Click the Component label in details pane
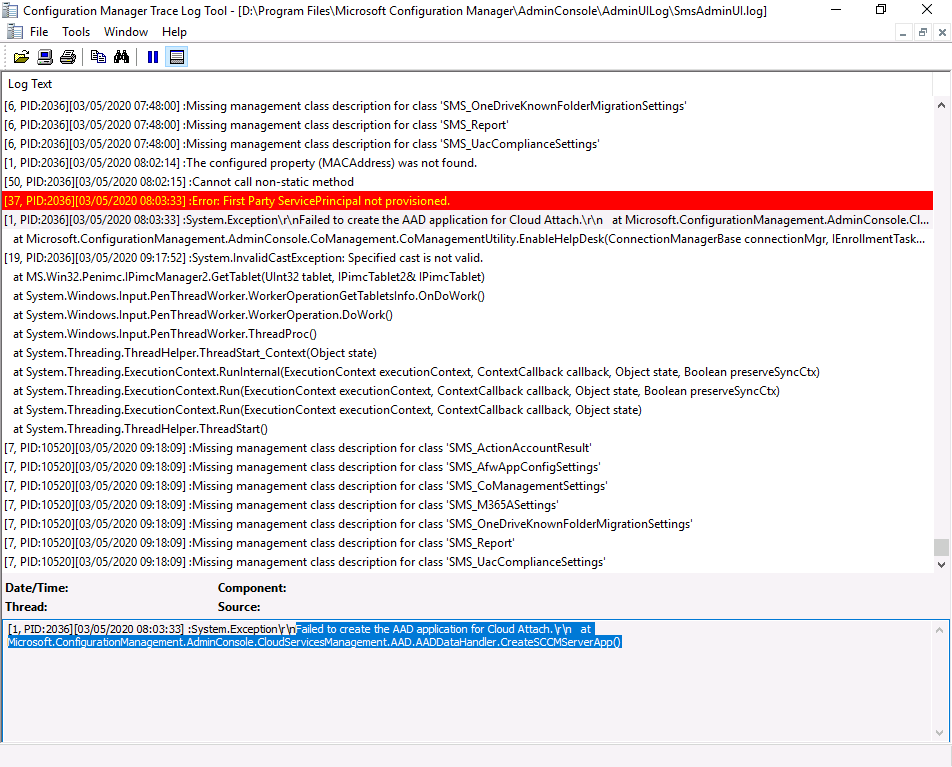952x767 pixels. [252, 588]
